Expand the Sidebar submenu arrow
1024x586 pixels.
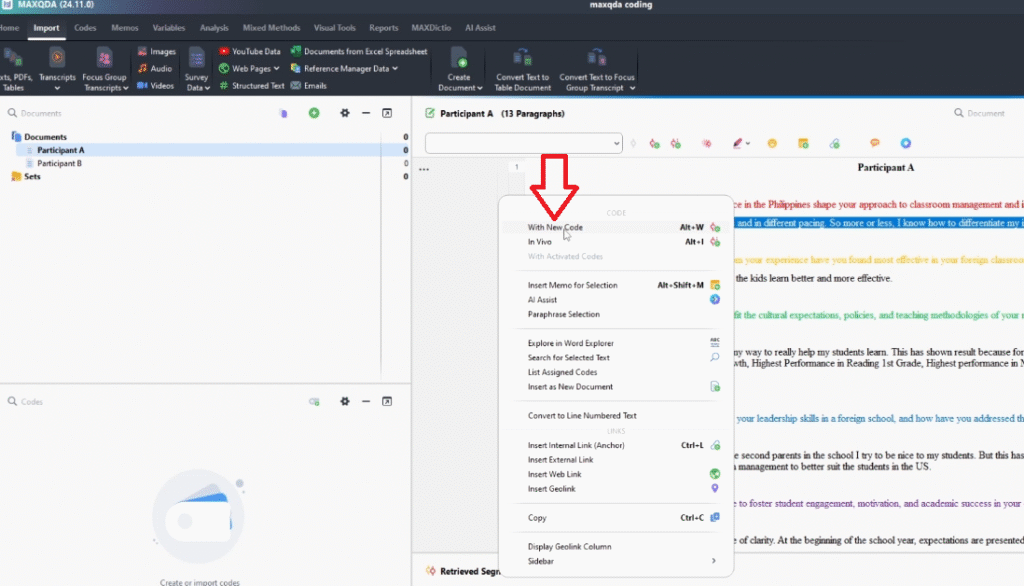tap(713, 561)
